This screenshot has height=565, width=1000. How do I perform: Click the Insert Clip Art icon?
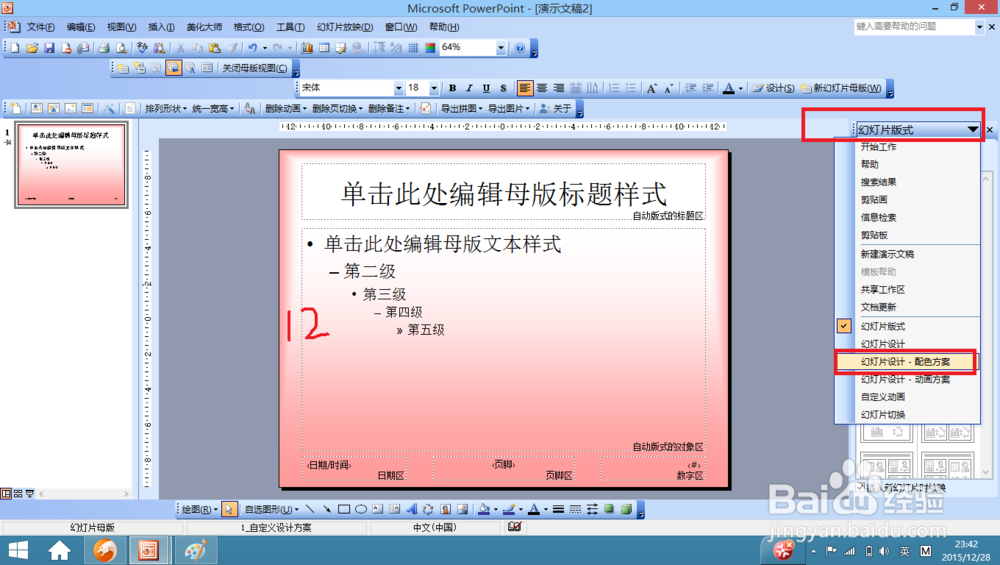(445, 509)
